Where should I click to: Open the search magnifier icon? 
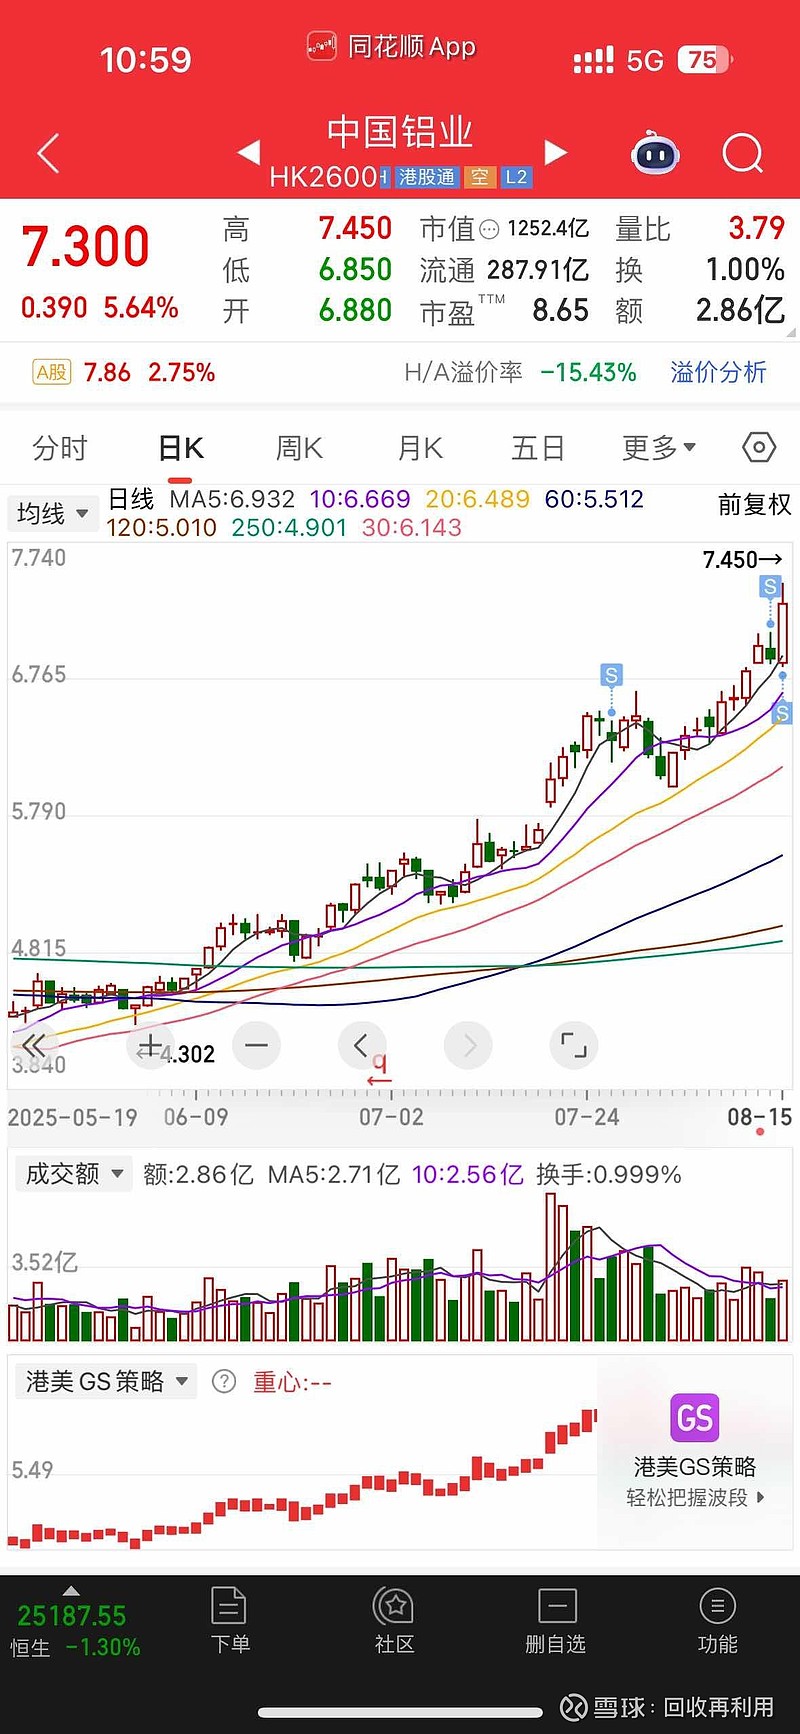pyautogui.click(x=742, y=153)
